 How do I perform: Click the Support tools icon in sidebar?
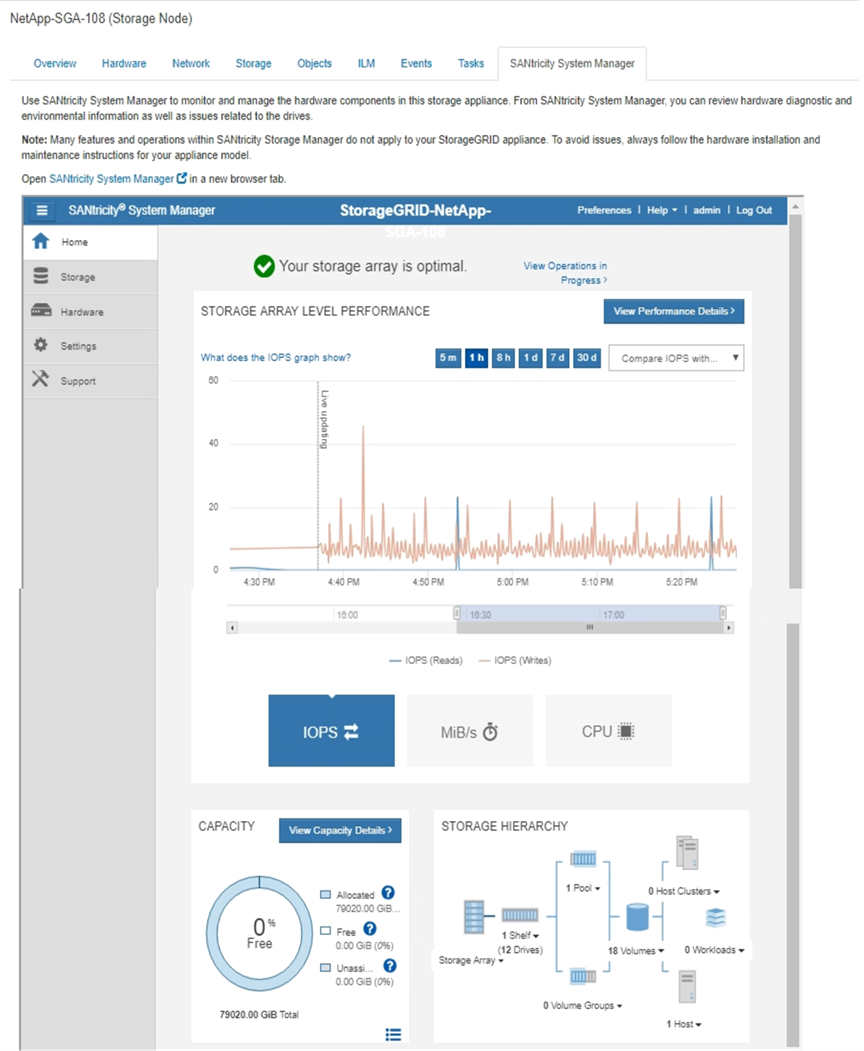click(x=40, y=379)
